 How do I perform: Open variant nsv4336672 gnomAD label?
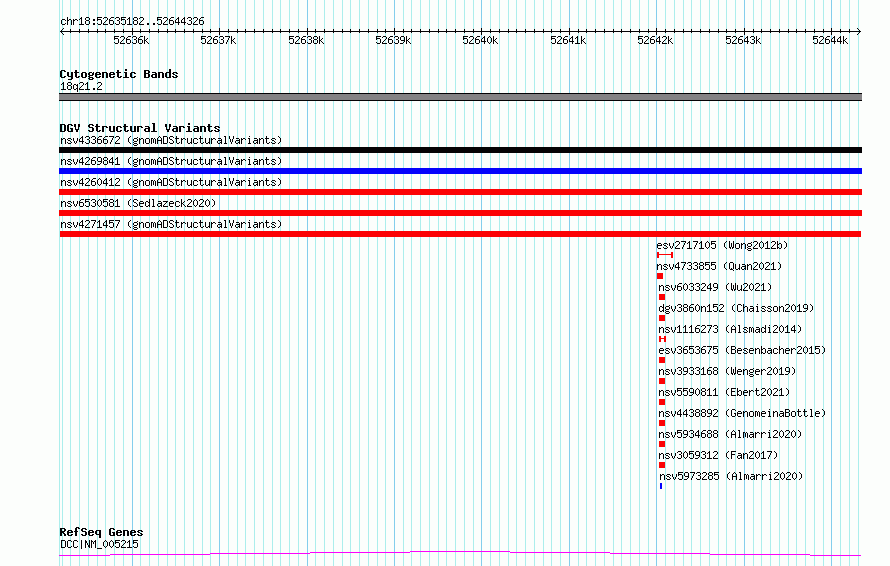tap(171, 140)
